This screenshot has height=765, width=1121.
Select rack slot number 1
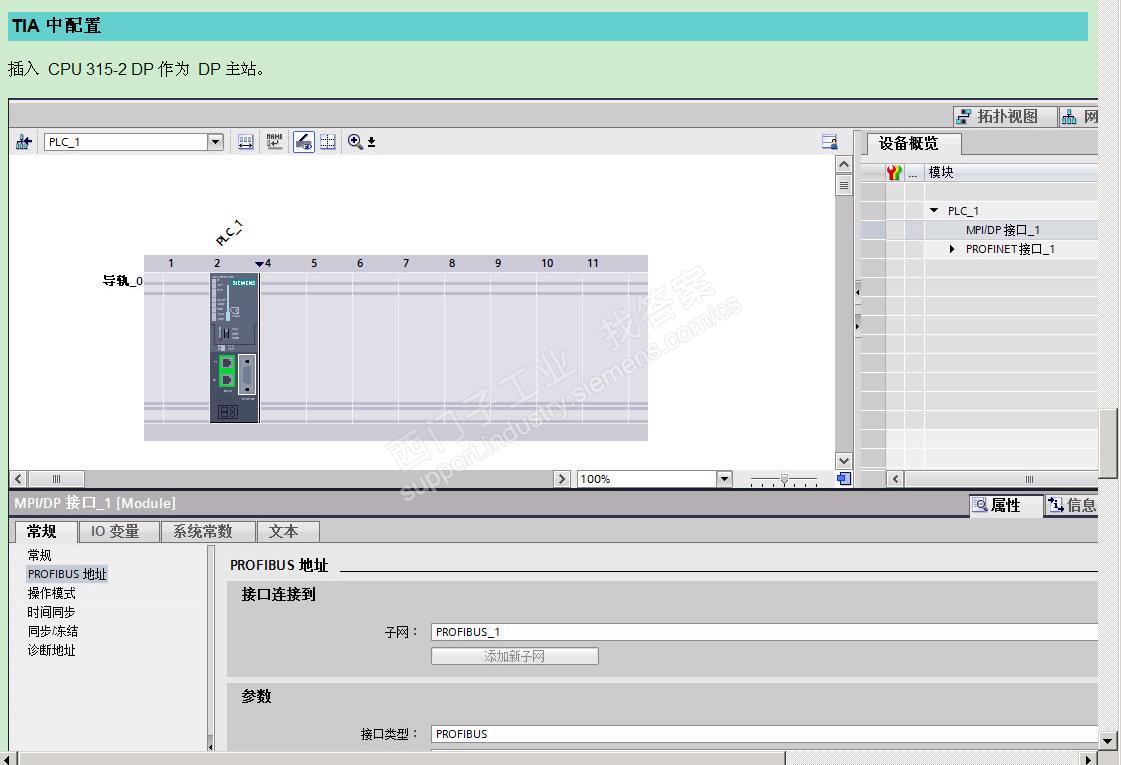tap(171, 263)
